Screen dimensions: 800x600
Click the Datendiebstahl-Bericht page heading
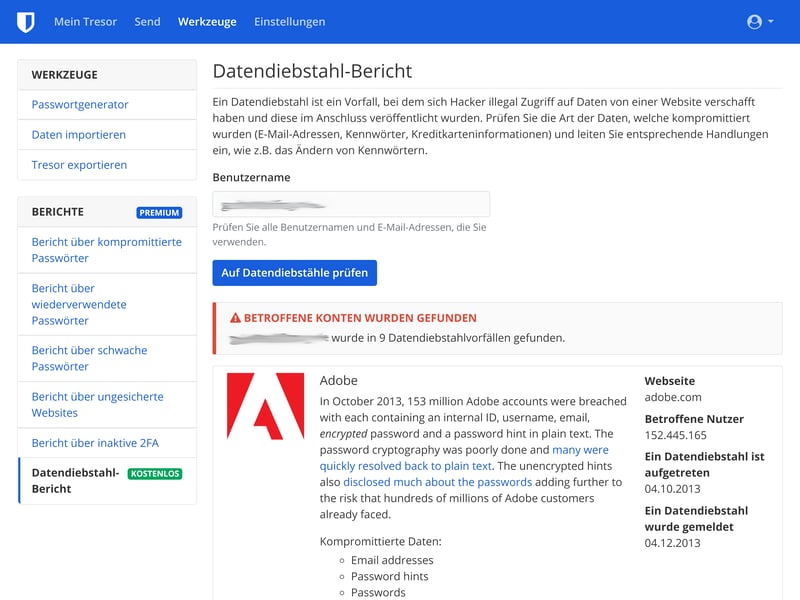click(312, 71)
